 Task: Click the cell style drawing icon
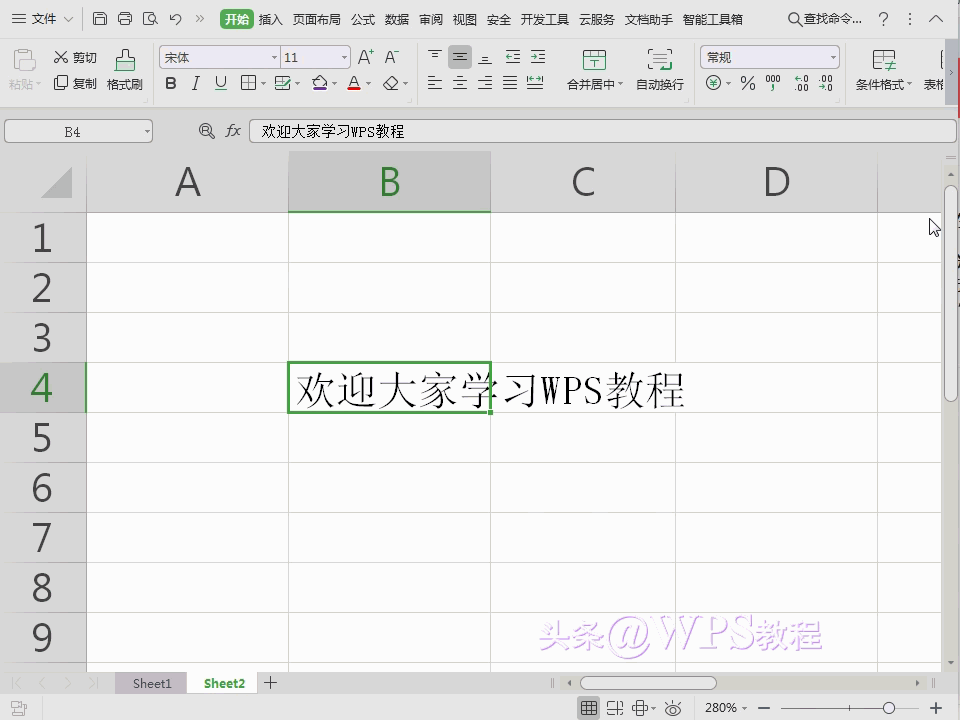(282, 83)
